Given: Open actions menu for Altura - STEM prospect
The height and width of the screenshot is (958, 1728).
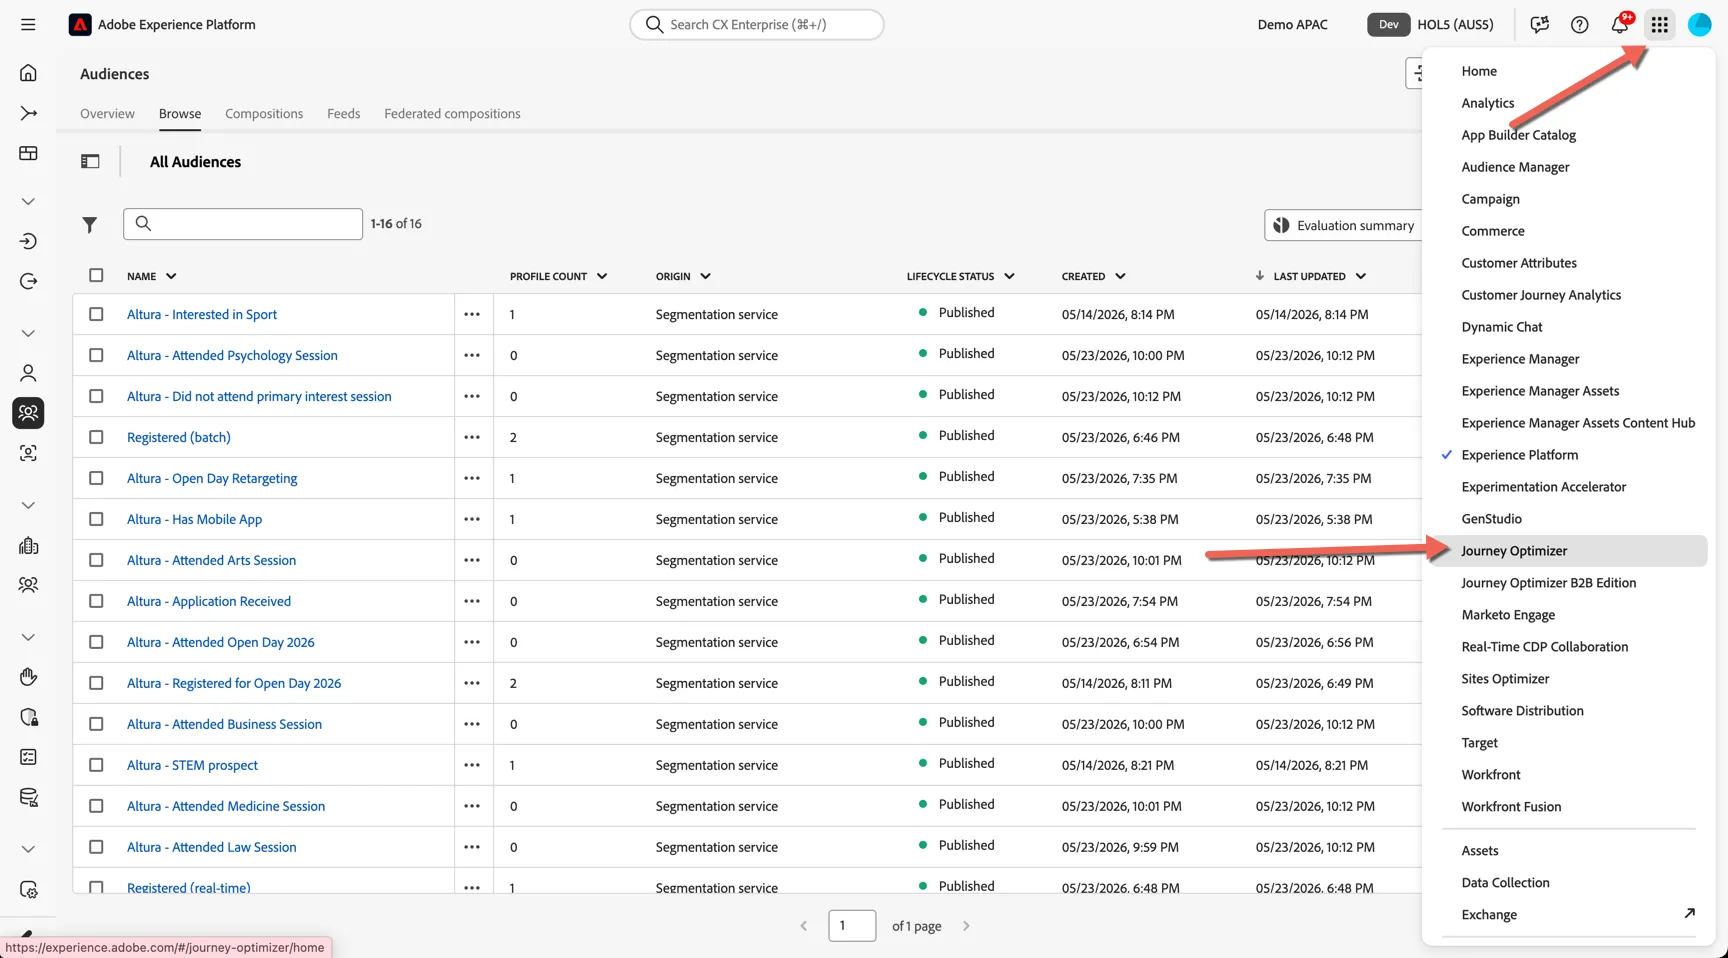Looking at the screenshot, I should [472, 765].
